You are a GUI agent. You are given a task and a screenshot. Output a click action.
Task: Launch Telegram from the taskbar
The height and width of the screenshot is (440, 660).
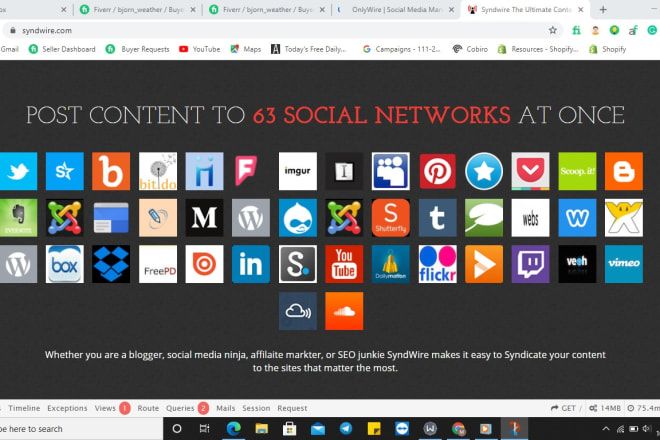pos(346,429)
